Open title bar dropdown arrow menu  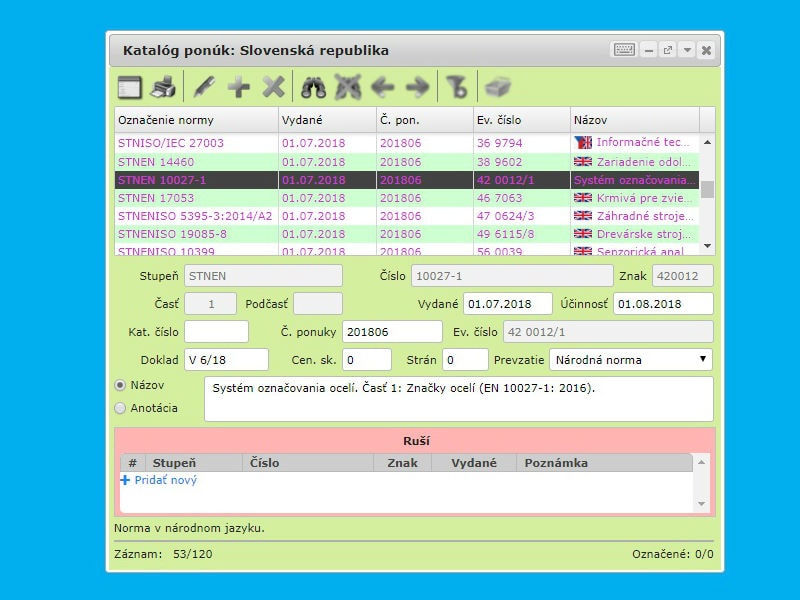tap(687, 50)
